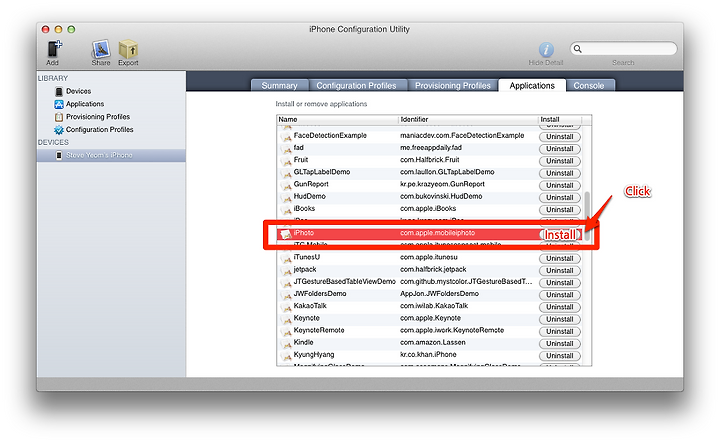The height and width of the screenshot is (442, 720).
Task: Click the magnifier icon in search field
Action: tap(578, 49)
